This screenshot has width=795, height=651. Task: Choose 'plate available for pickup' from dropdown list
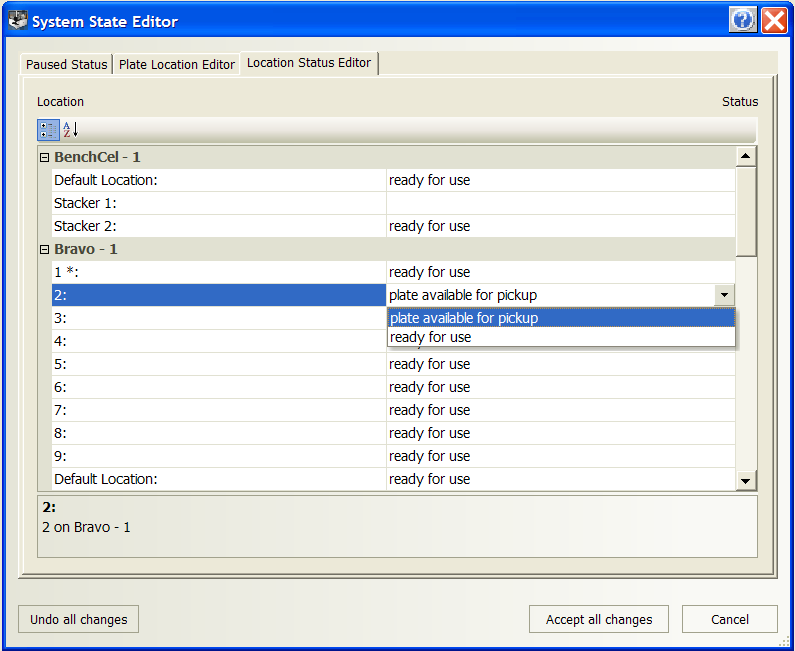coord(560,318)
